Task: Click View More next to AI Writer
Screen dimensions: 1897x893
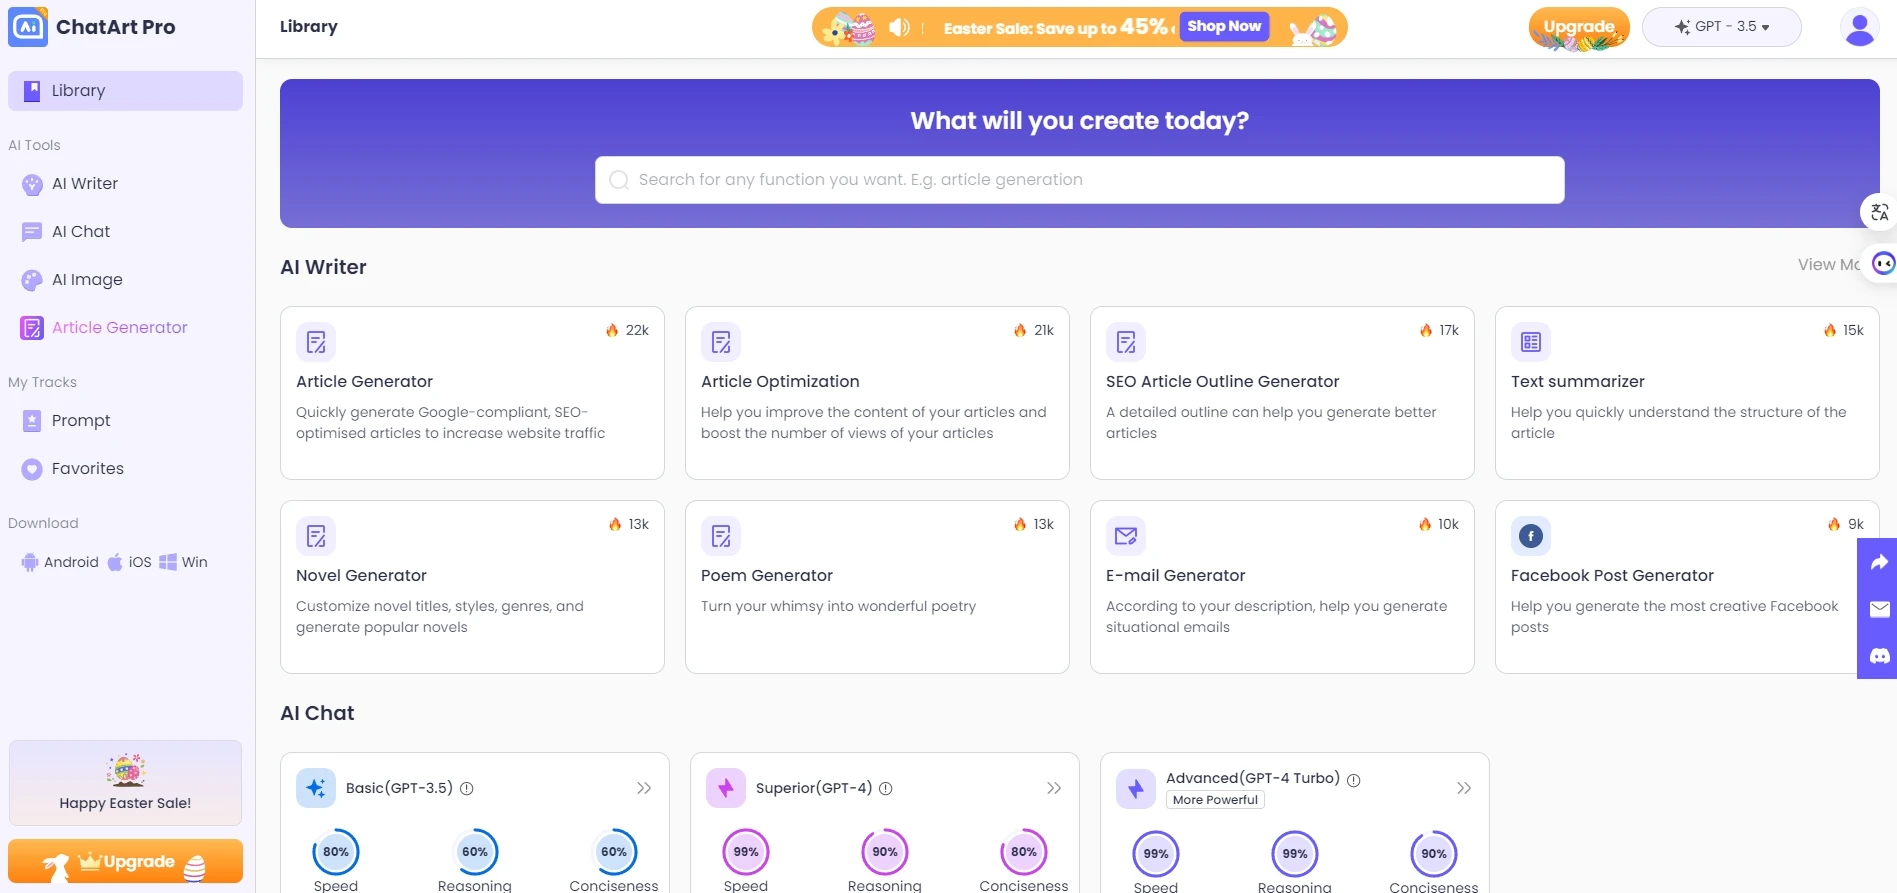Action: tap(1828, 264)
